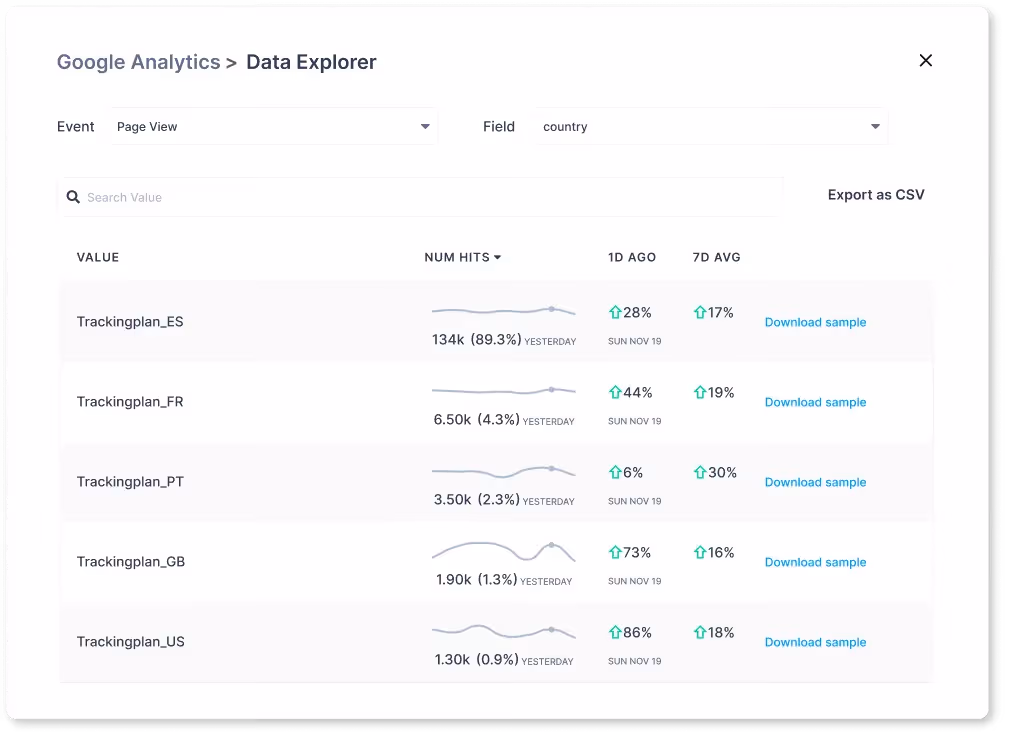Download sample for Trackingplan_FR

click(815, 402)
